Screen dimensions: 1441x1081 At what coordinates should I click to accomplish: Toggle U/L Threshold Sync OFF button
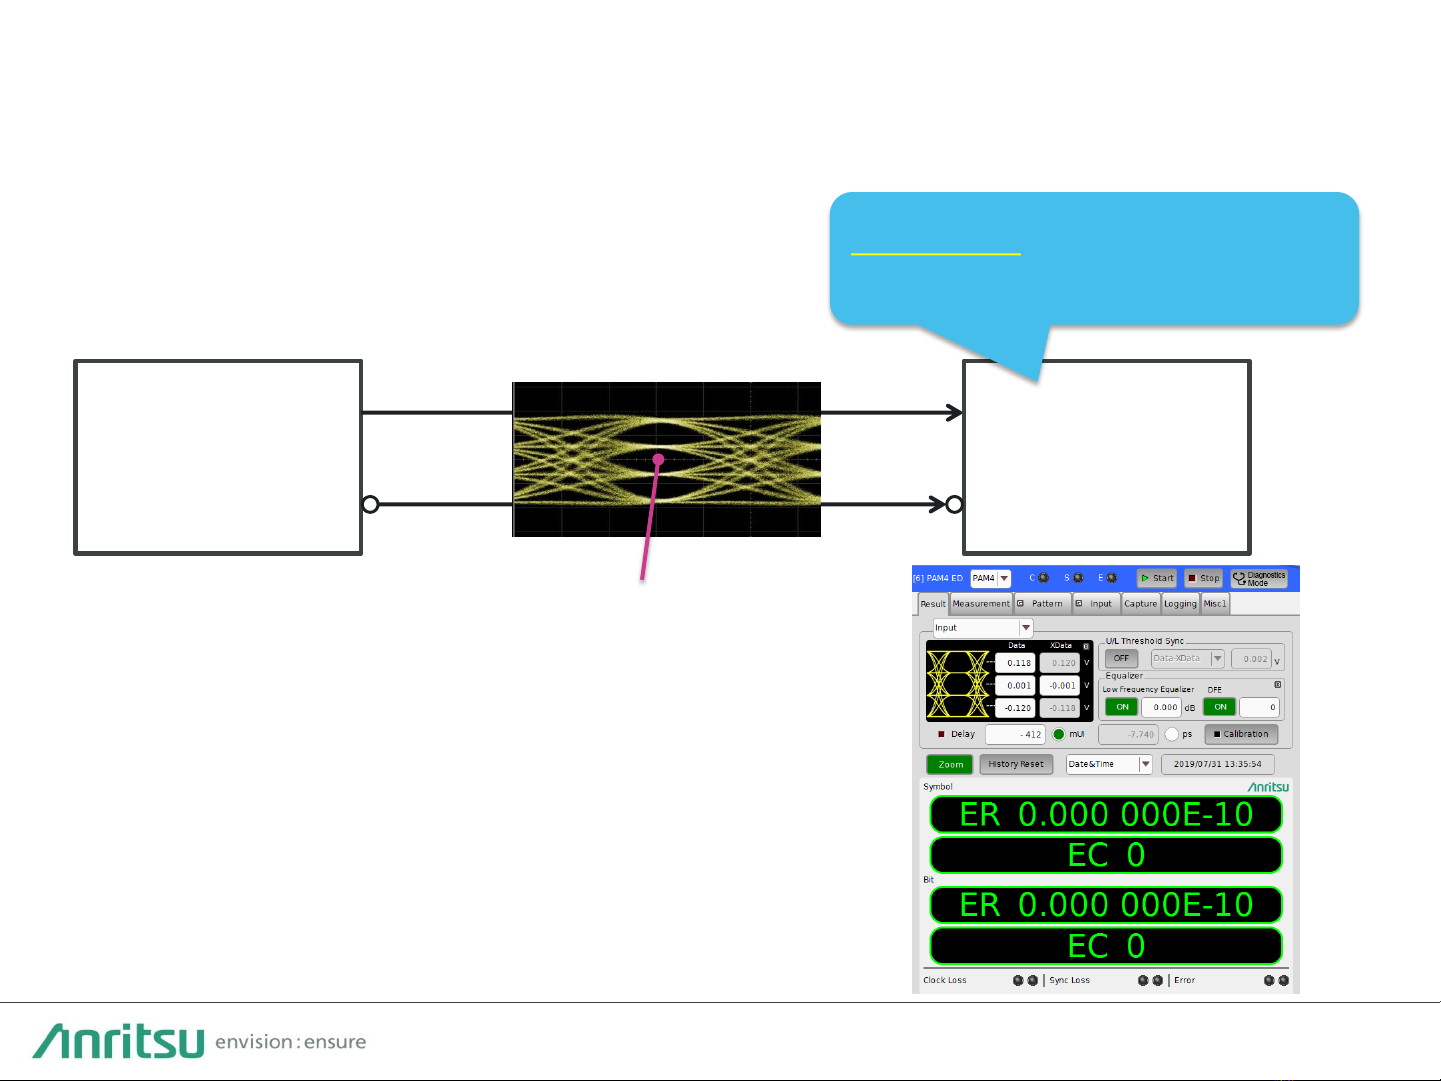(1121, 658)
